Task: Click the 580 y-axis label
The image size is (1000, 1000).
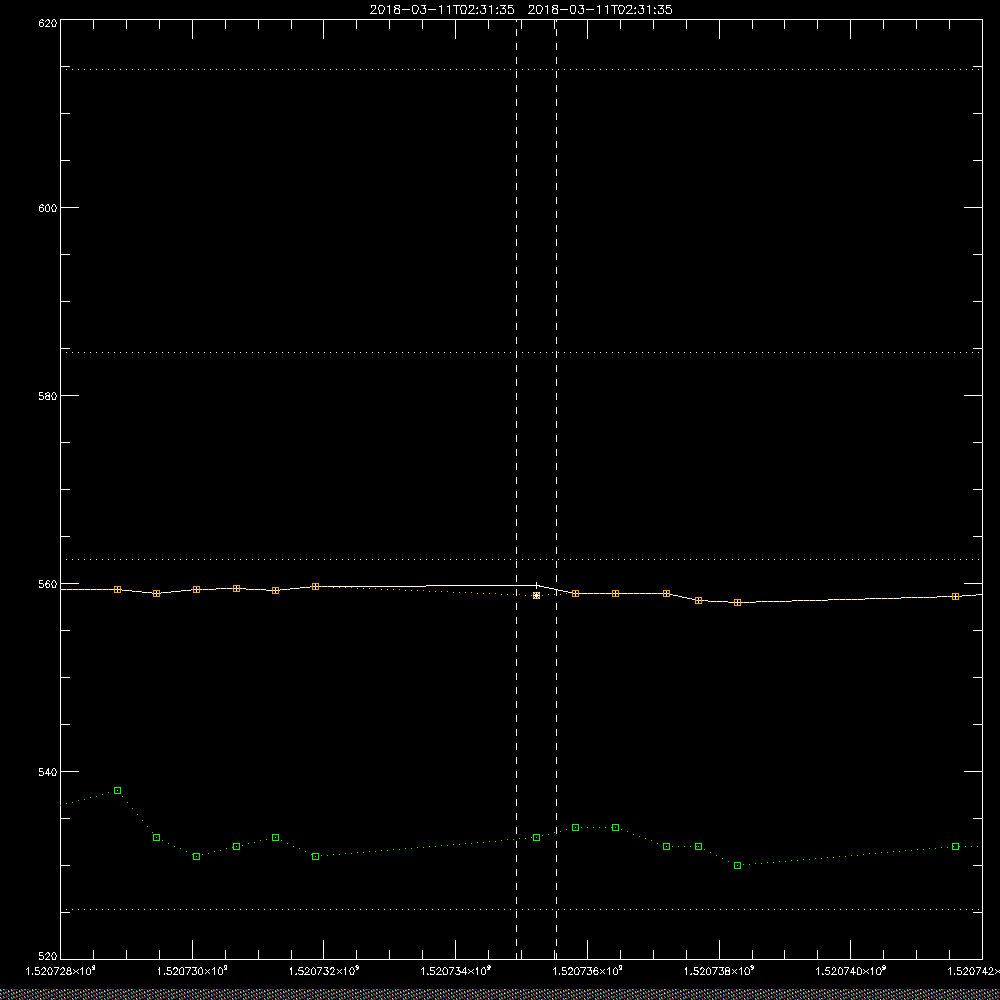Action: 48,395
